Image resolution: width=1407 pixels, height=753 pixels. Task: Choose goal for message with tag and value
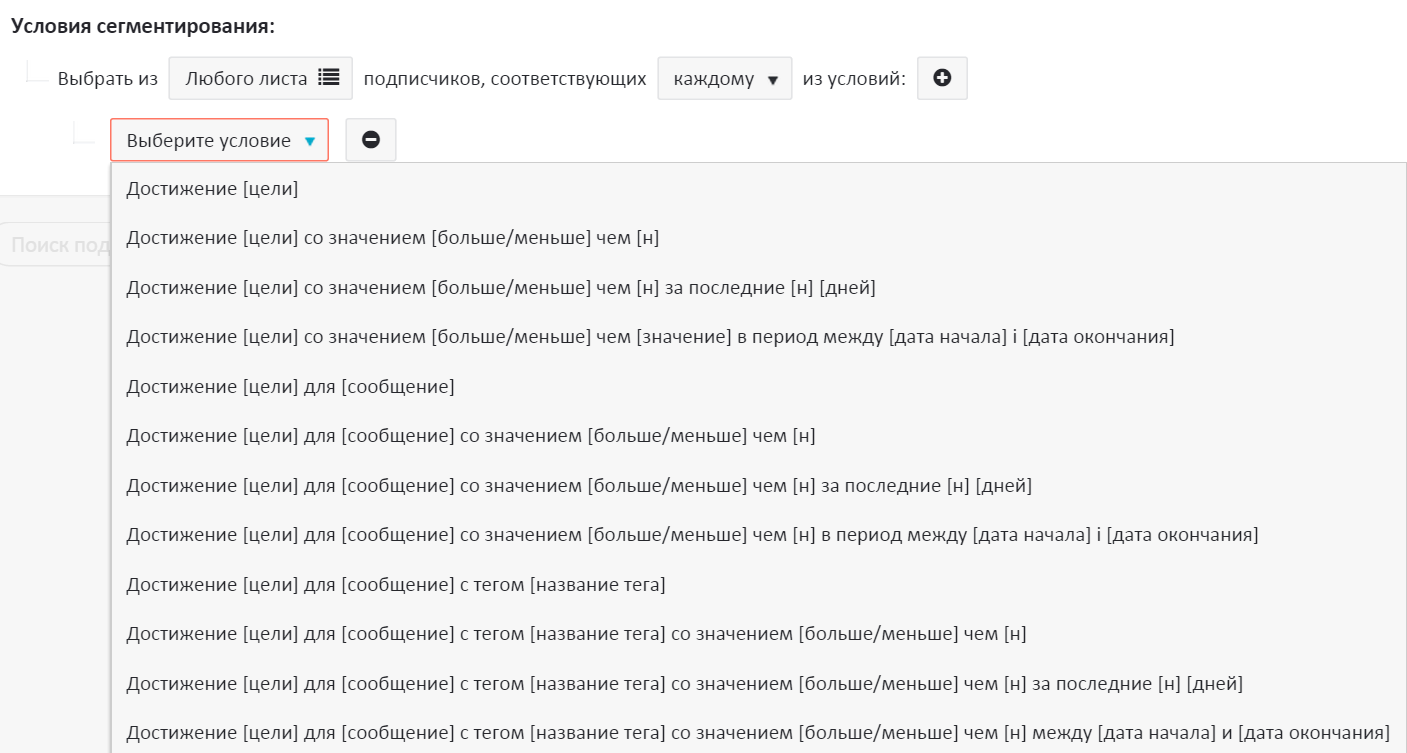click(576, 634)
